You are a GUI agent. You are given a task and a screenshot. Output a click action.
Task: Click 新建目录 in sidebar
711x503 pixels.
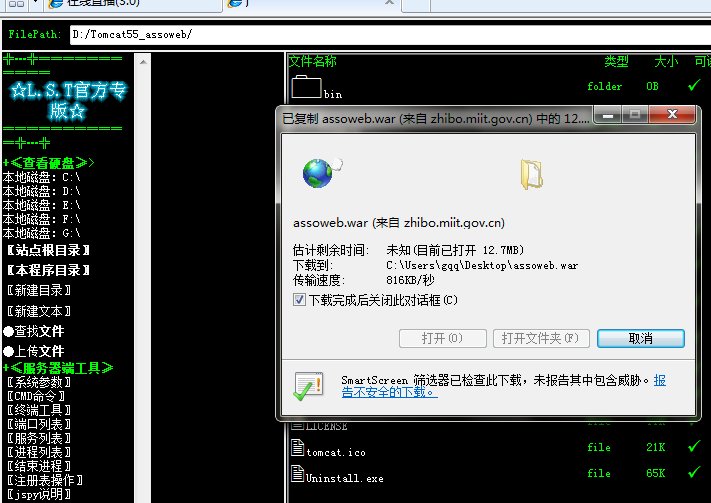coord(39,290)
